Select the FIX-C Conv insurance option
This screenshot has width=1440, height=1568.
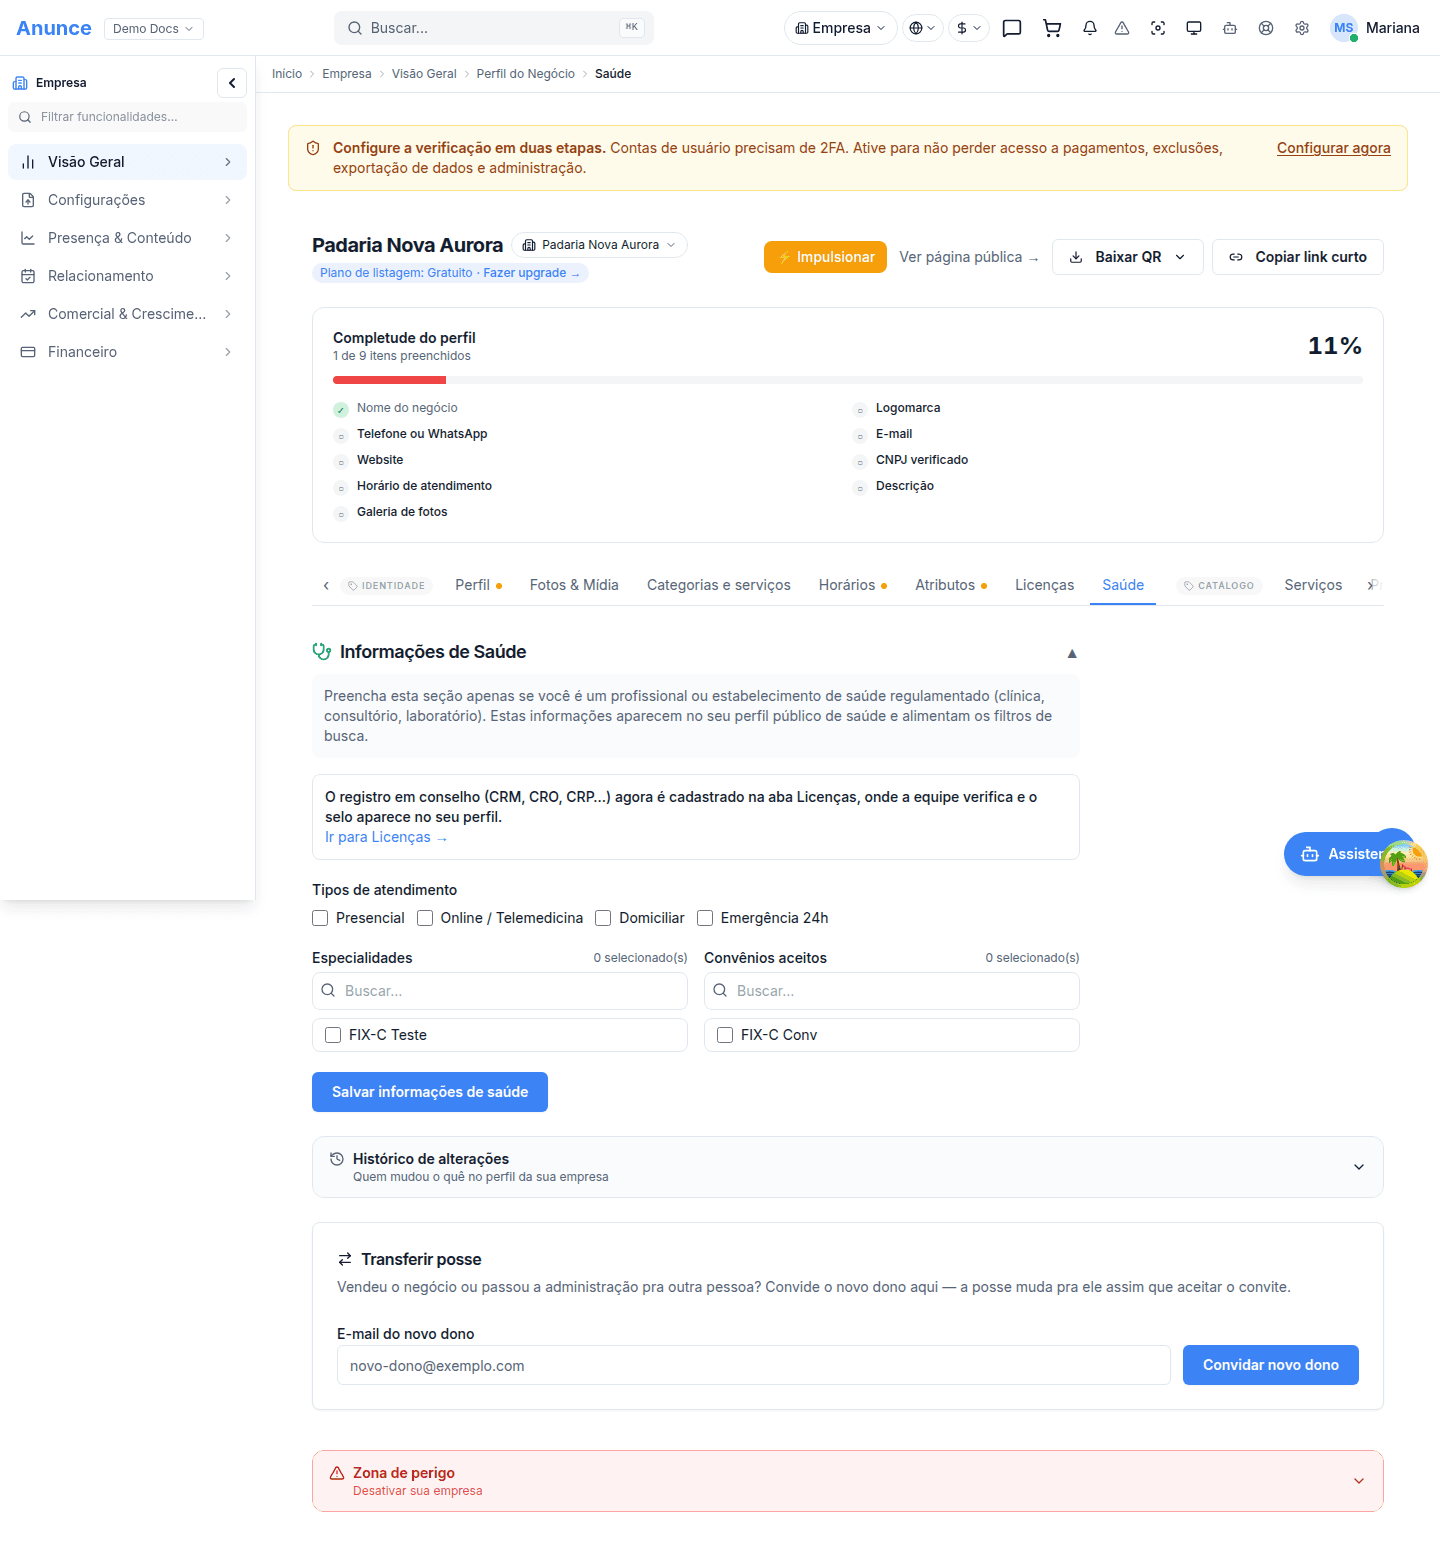click(x=725, y=1035)
